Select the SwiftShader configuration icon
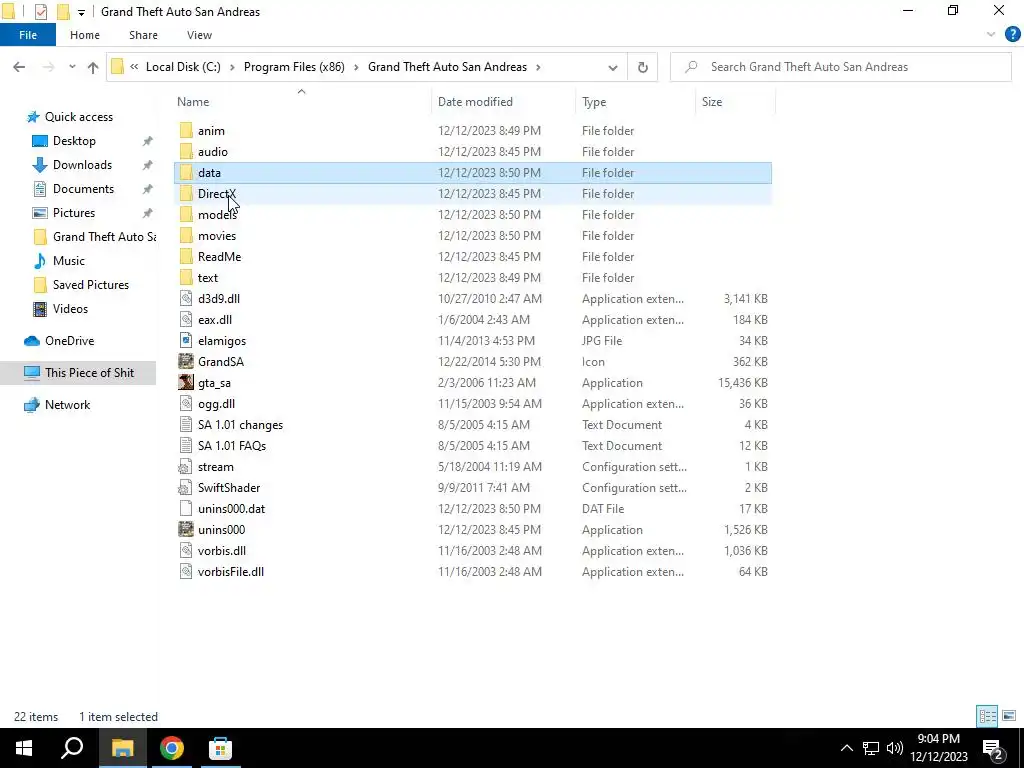The height and width of the screenshot is (768, 1024). (x=186, y=488)
